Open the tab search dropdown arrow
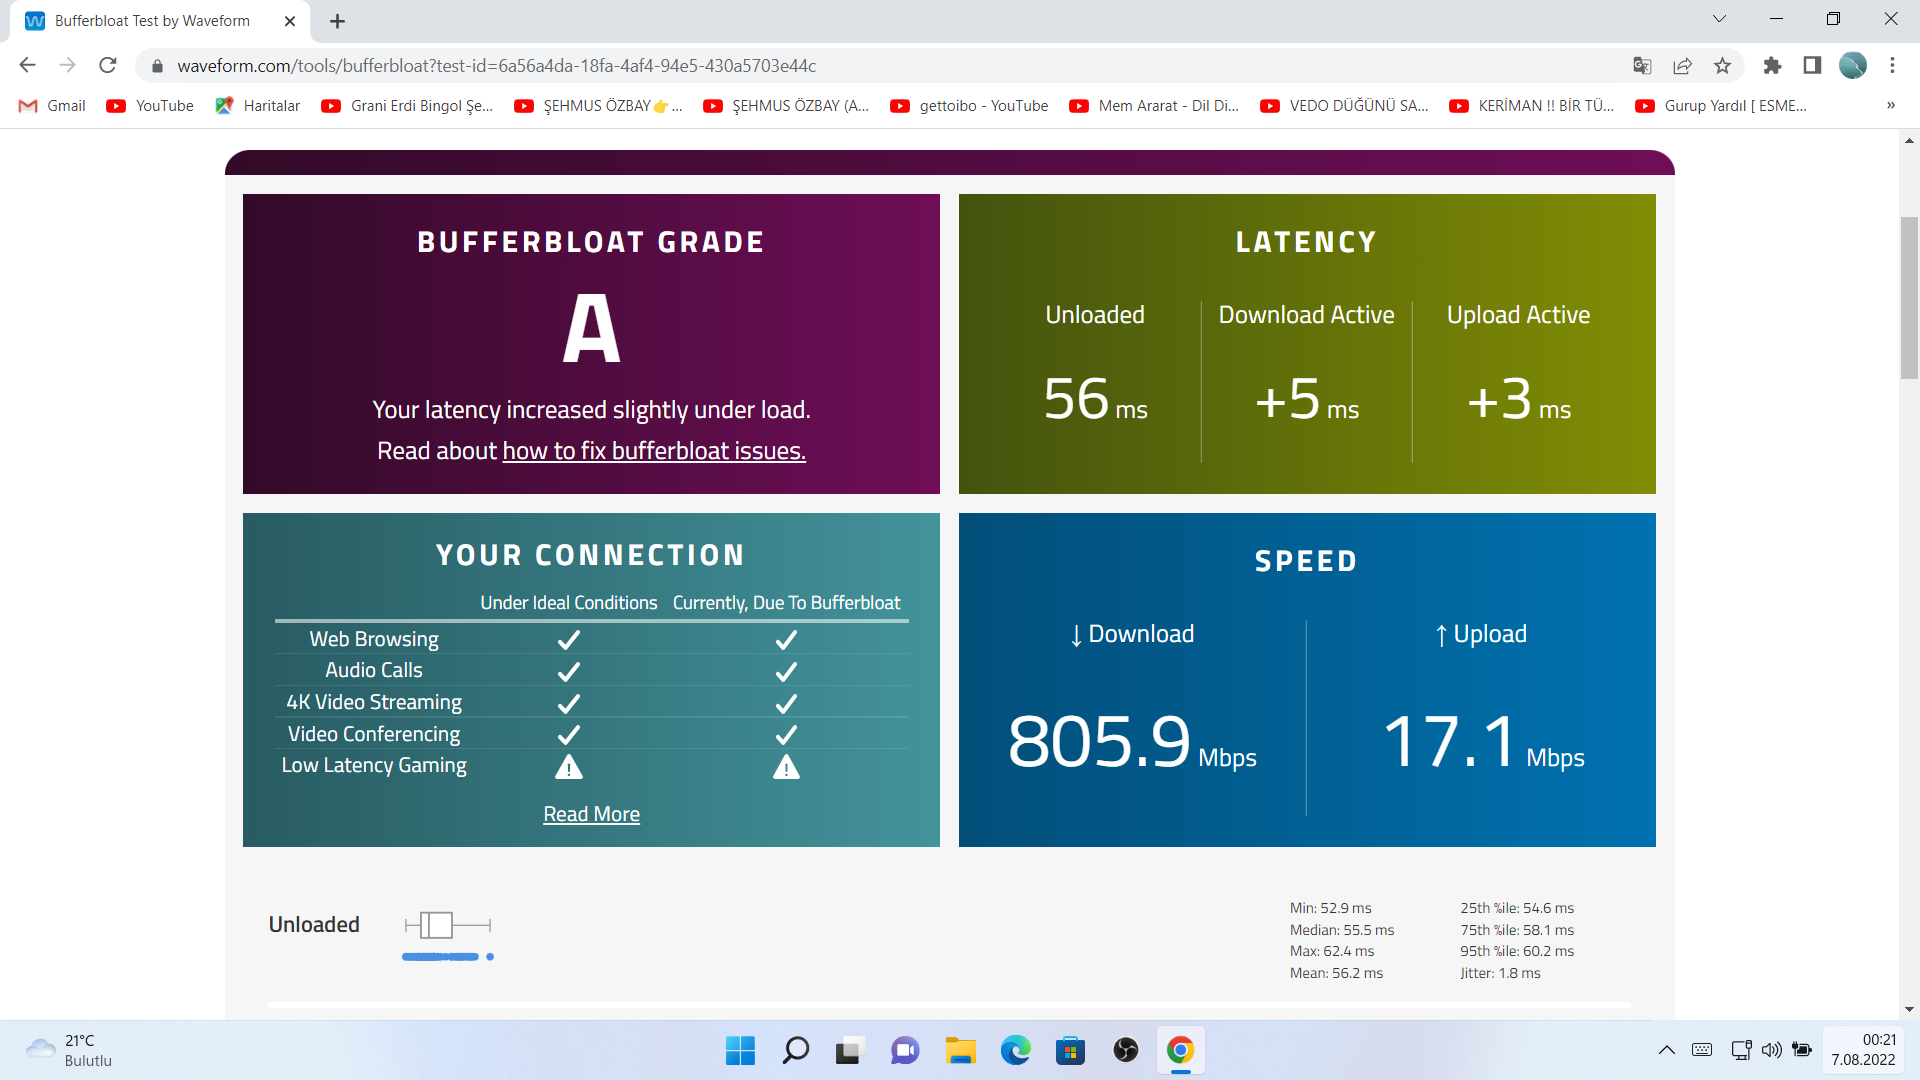This screenshot has width=1920, height=1080. (x=1719, y=19)
